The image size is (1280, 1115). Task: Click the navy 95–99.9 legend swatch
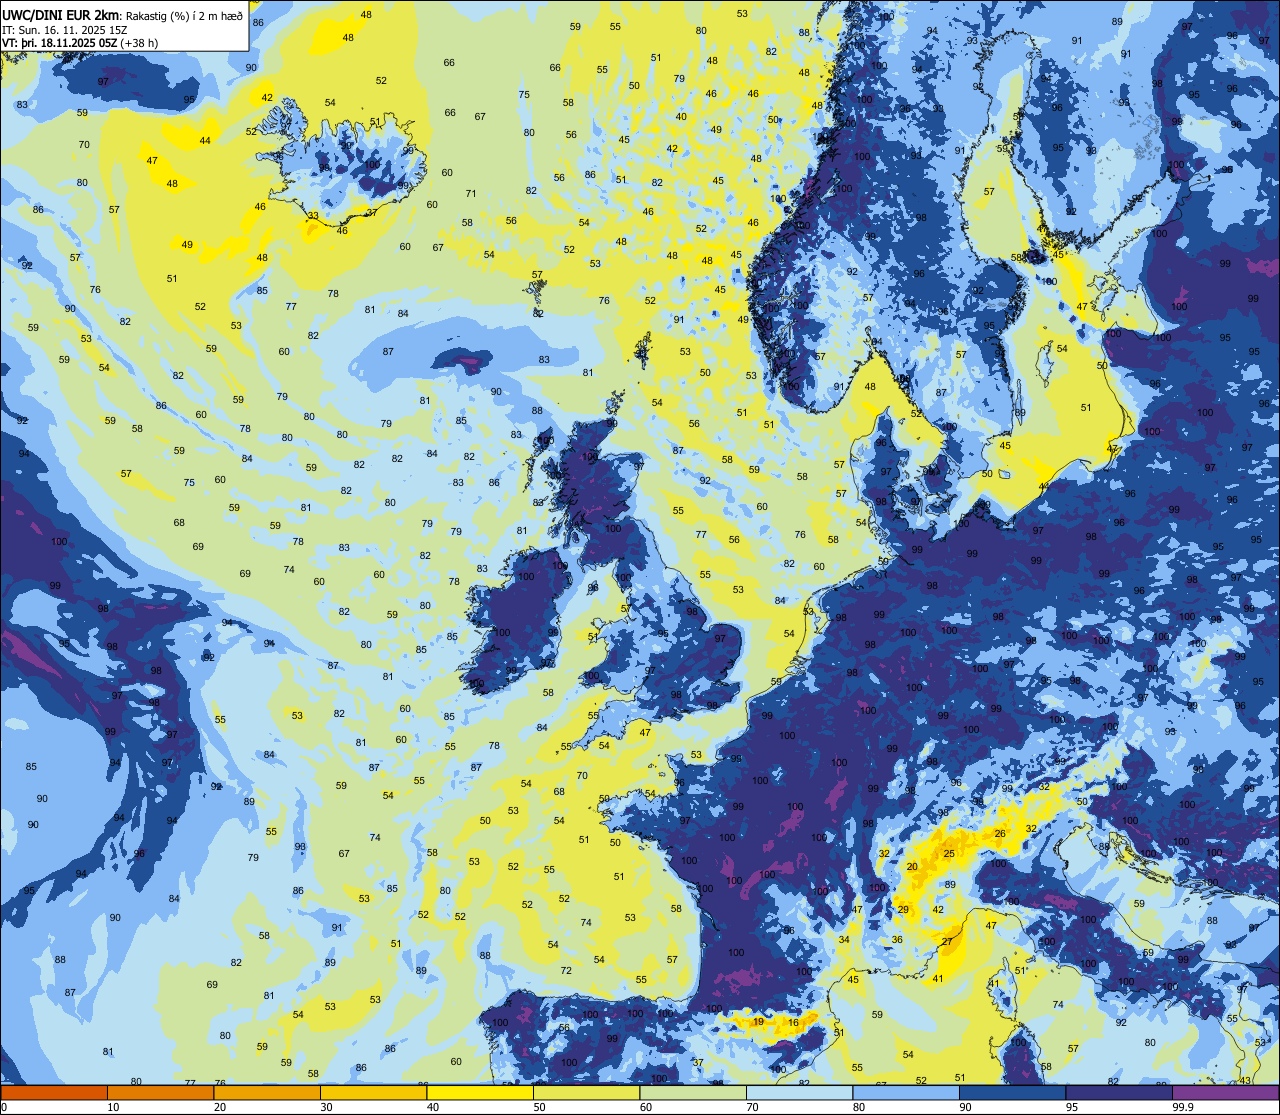1119,1093
